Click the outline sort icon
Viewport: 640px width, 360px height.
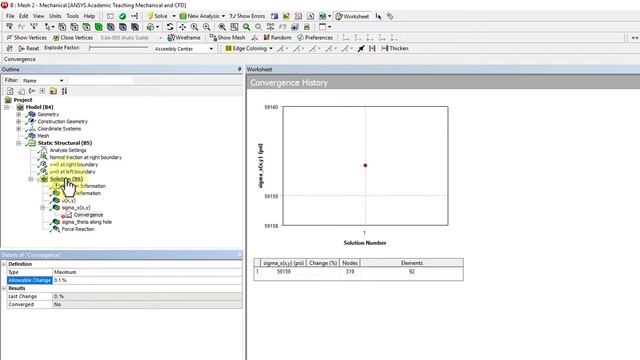point(64,91)
